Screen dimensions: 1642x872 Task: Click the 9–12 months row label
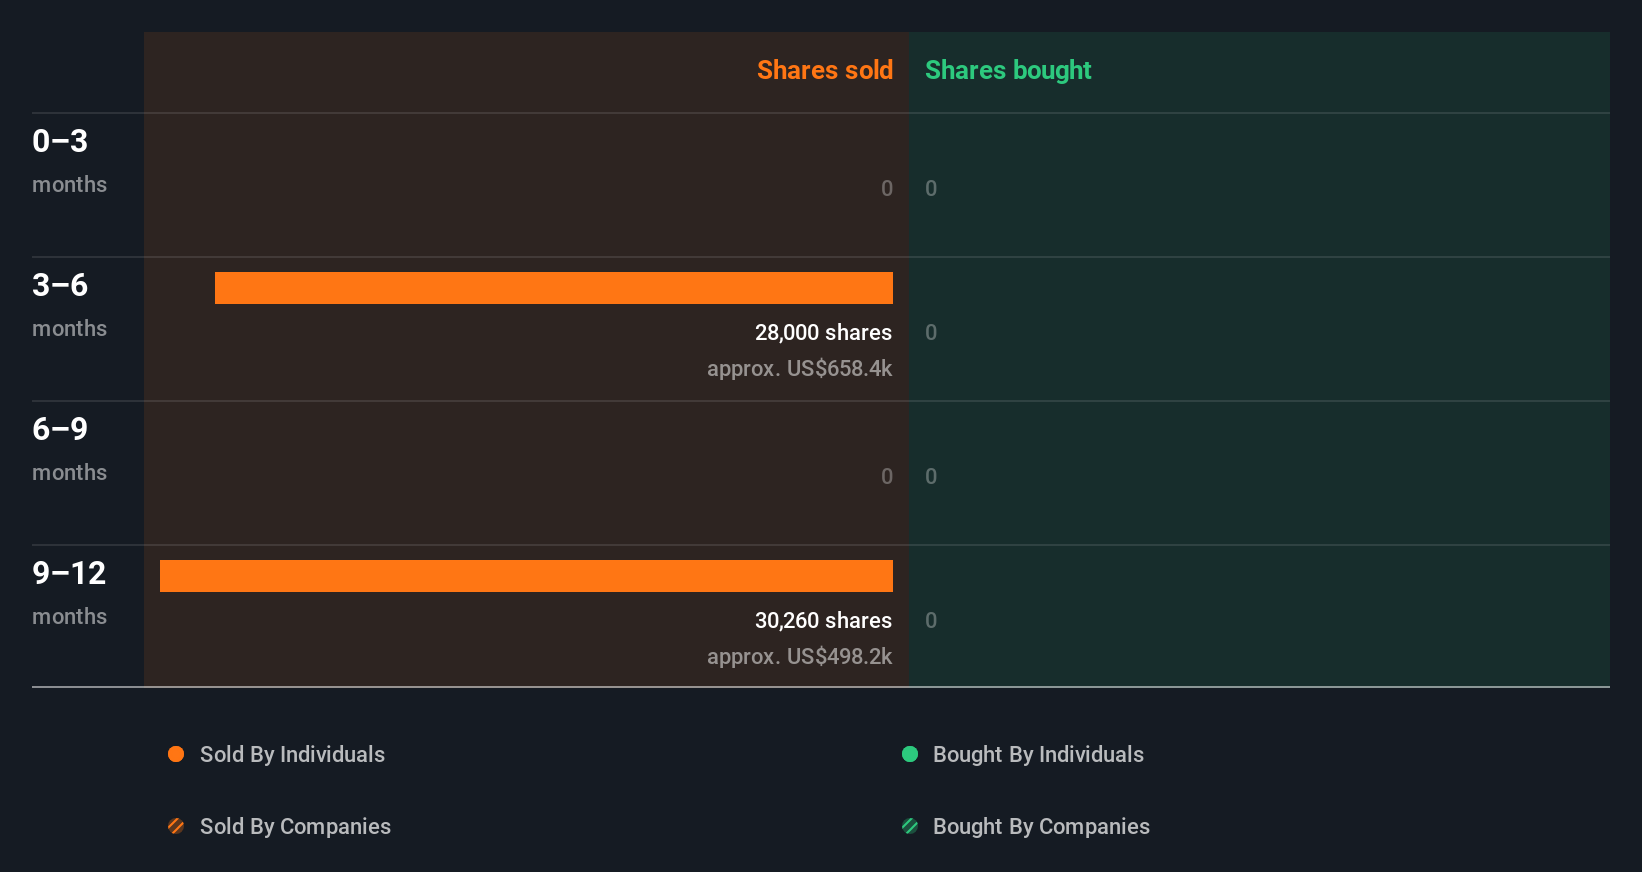(69, 592)
